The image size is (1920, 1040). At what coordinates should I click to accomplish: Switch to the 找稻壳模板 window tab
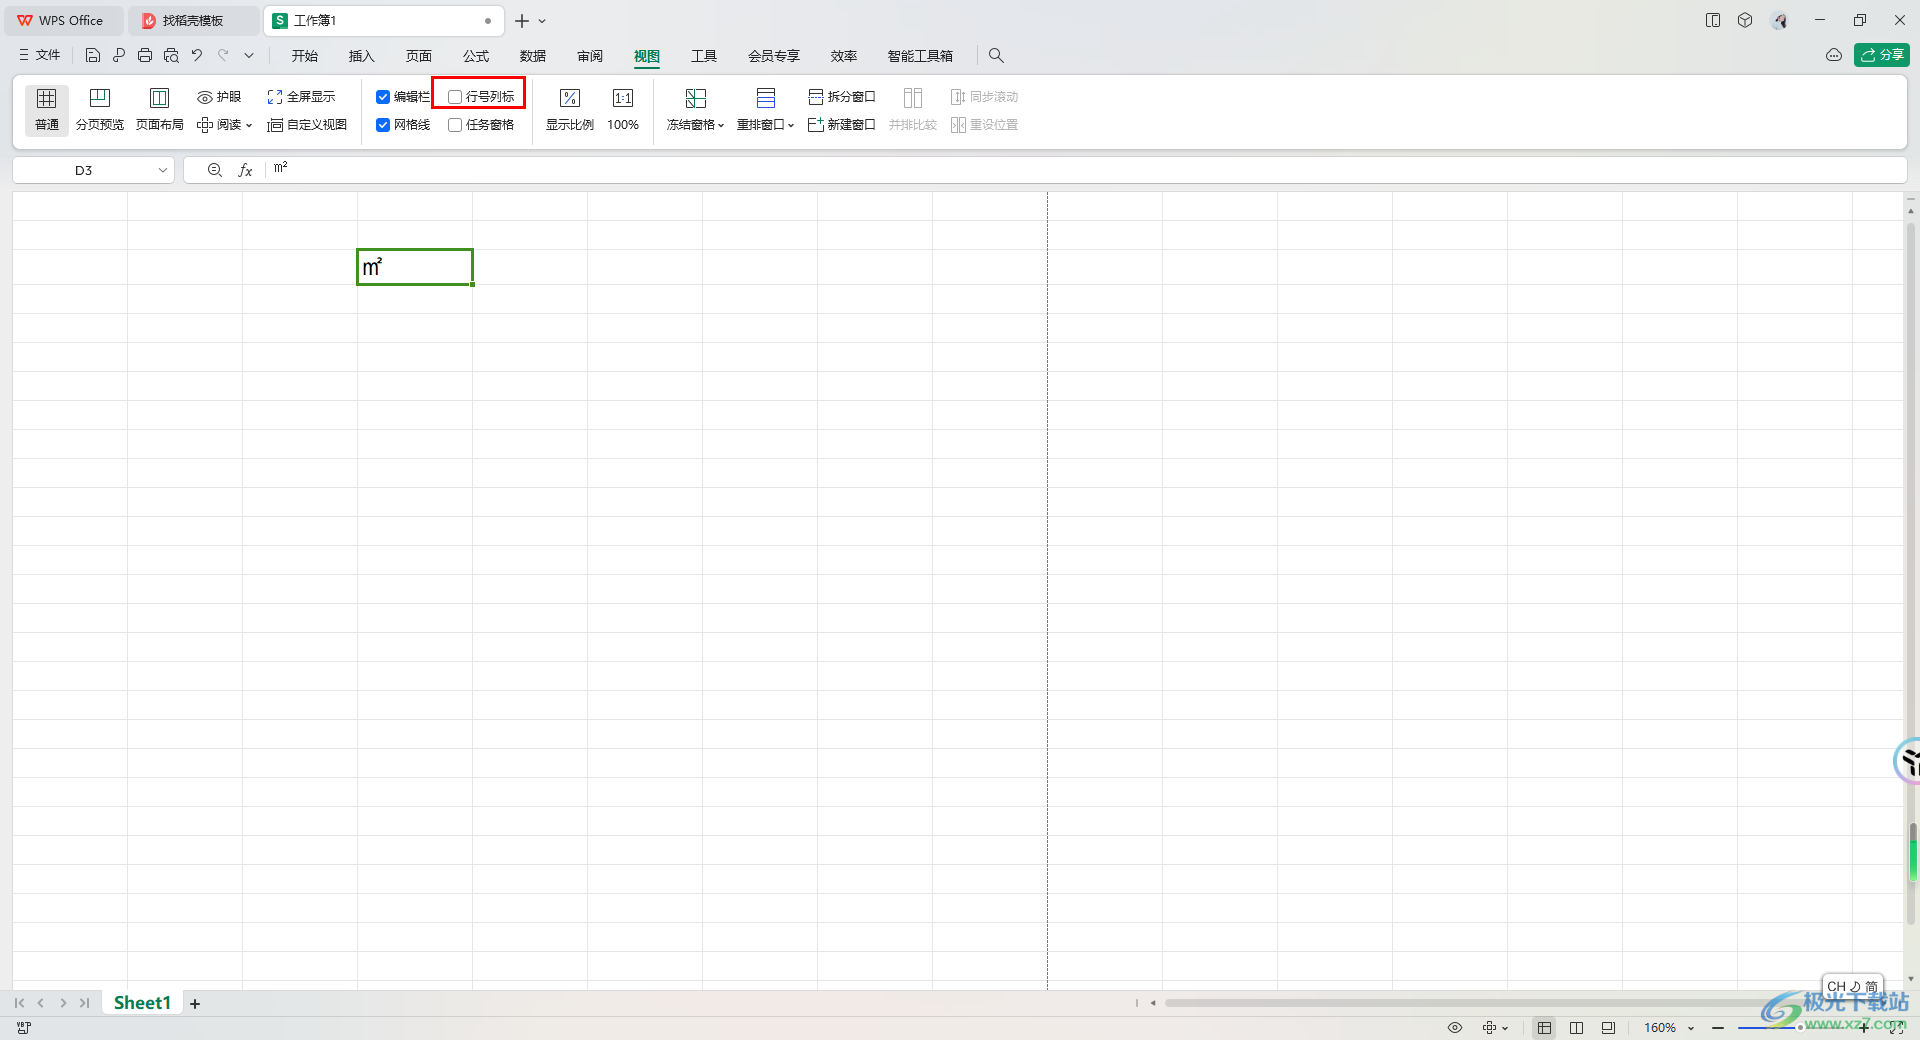[x=193, y=21]
